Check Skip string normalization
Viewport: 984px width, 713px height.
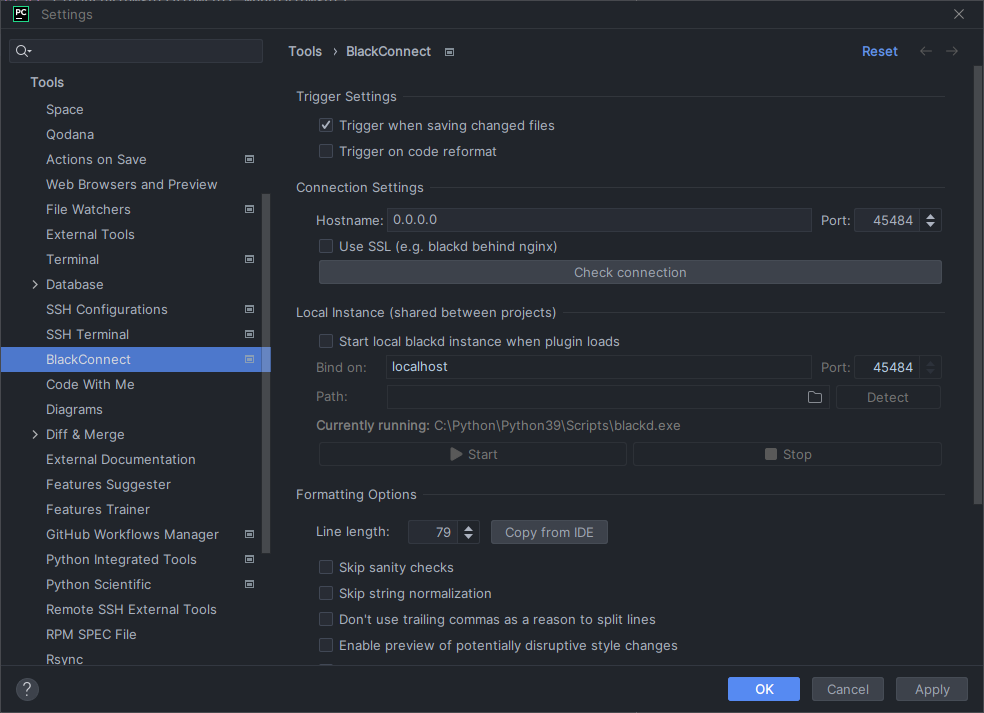click(326, 593)
